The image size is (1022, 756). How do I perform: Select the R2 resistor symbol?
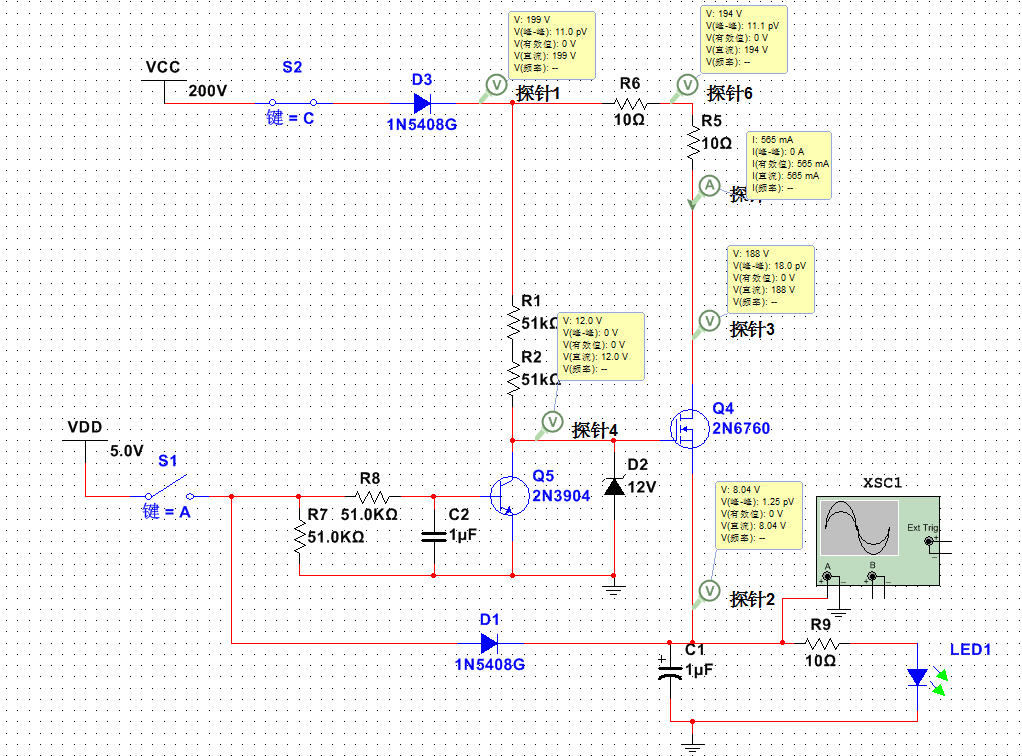pyautogui.click(x=513, y=379)
